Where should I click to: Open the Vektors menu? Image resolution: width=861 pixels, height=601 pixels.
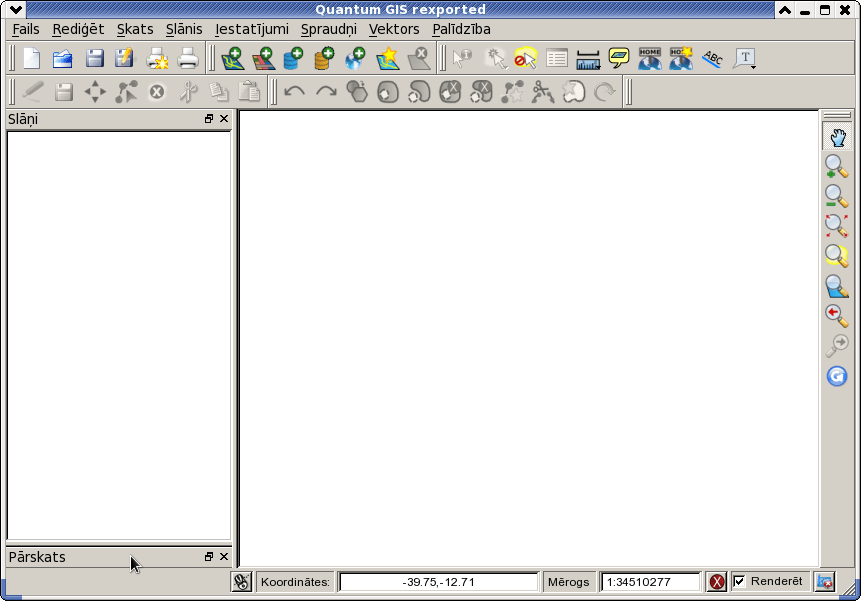click(x=394, y=29)
